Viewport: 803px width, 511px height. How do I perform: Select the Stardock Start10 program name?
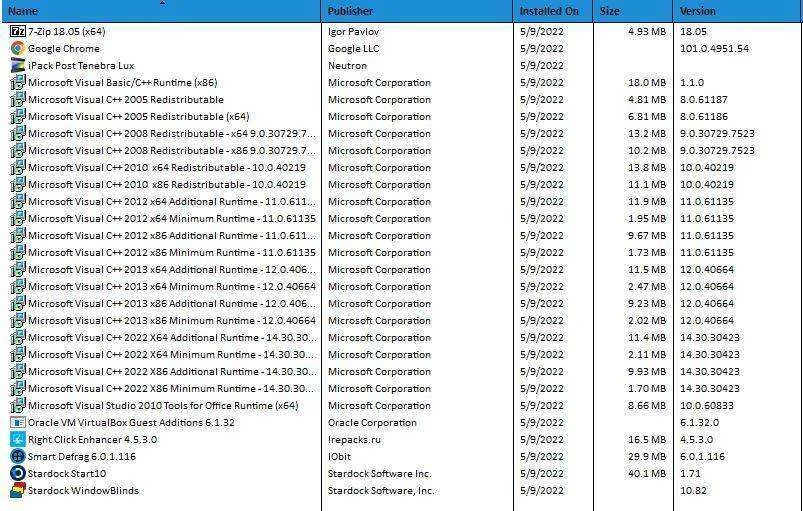point(67,473)
